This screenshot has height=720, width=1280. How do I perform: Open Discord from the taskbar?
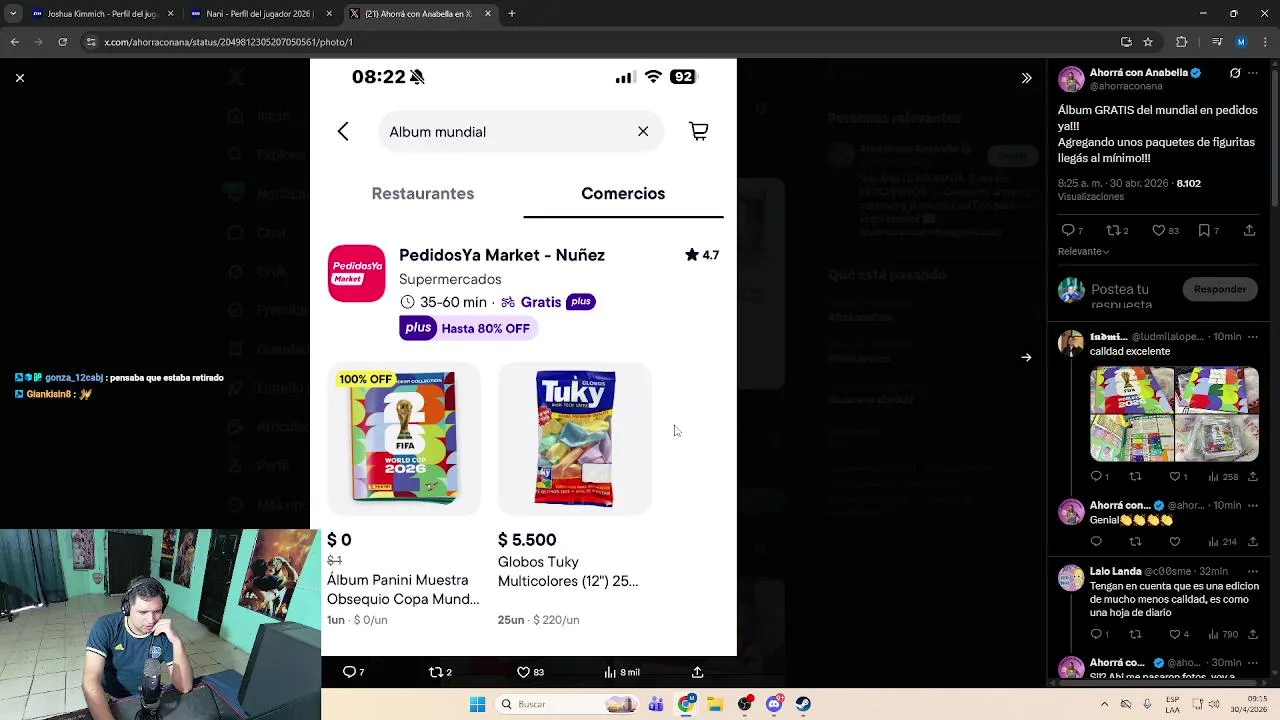[774, 704]
